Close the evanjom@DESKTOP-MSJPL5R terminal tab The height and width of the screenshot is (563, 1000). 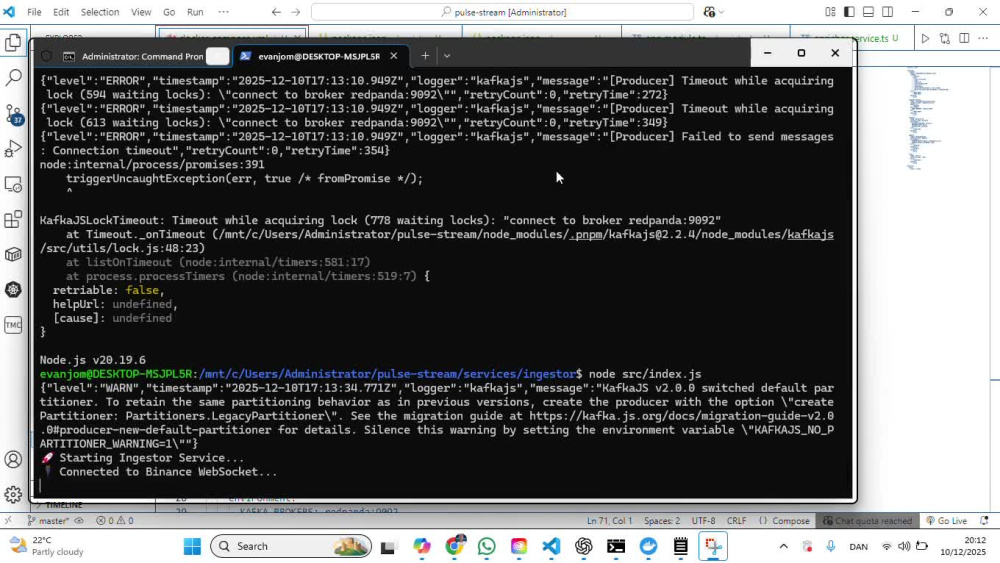393,56
